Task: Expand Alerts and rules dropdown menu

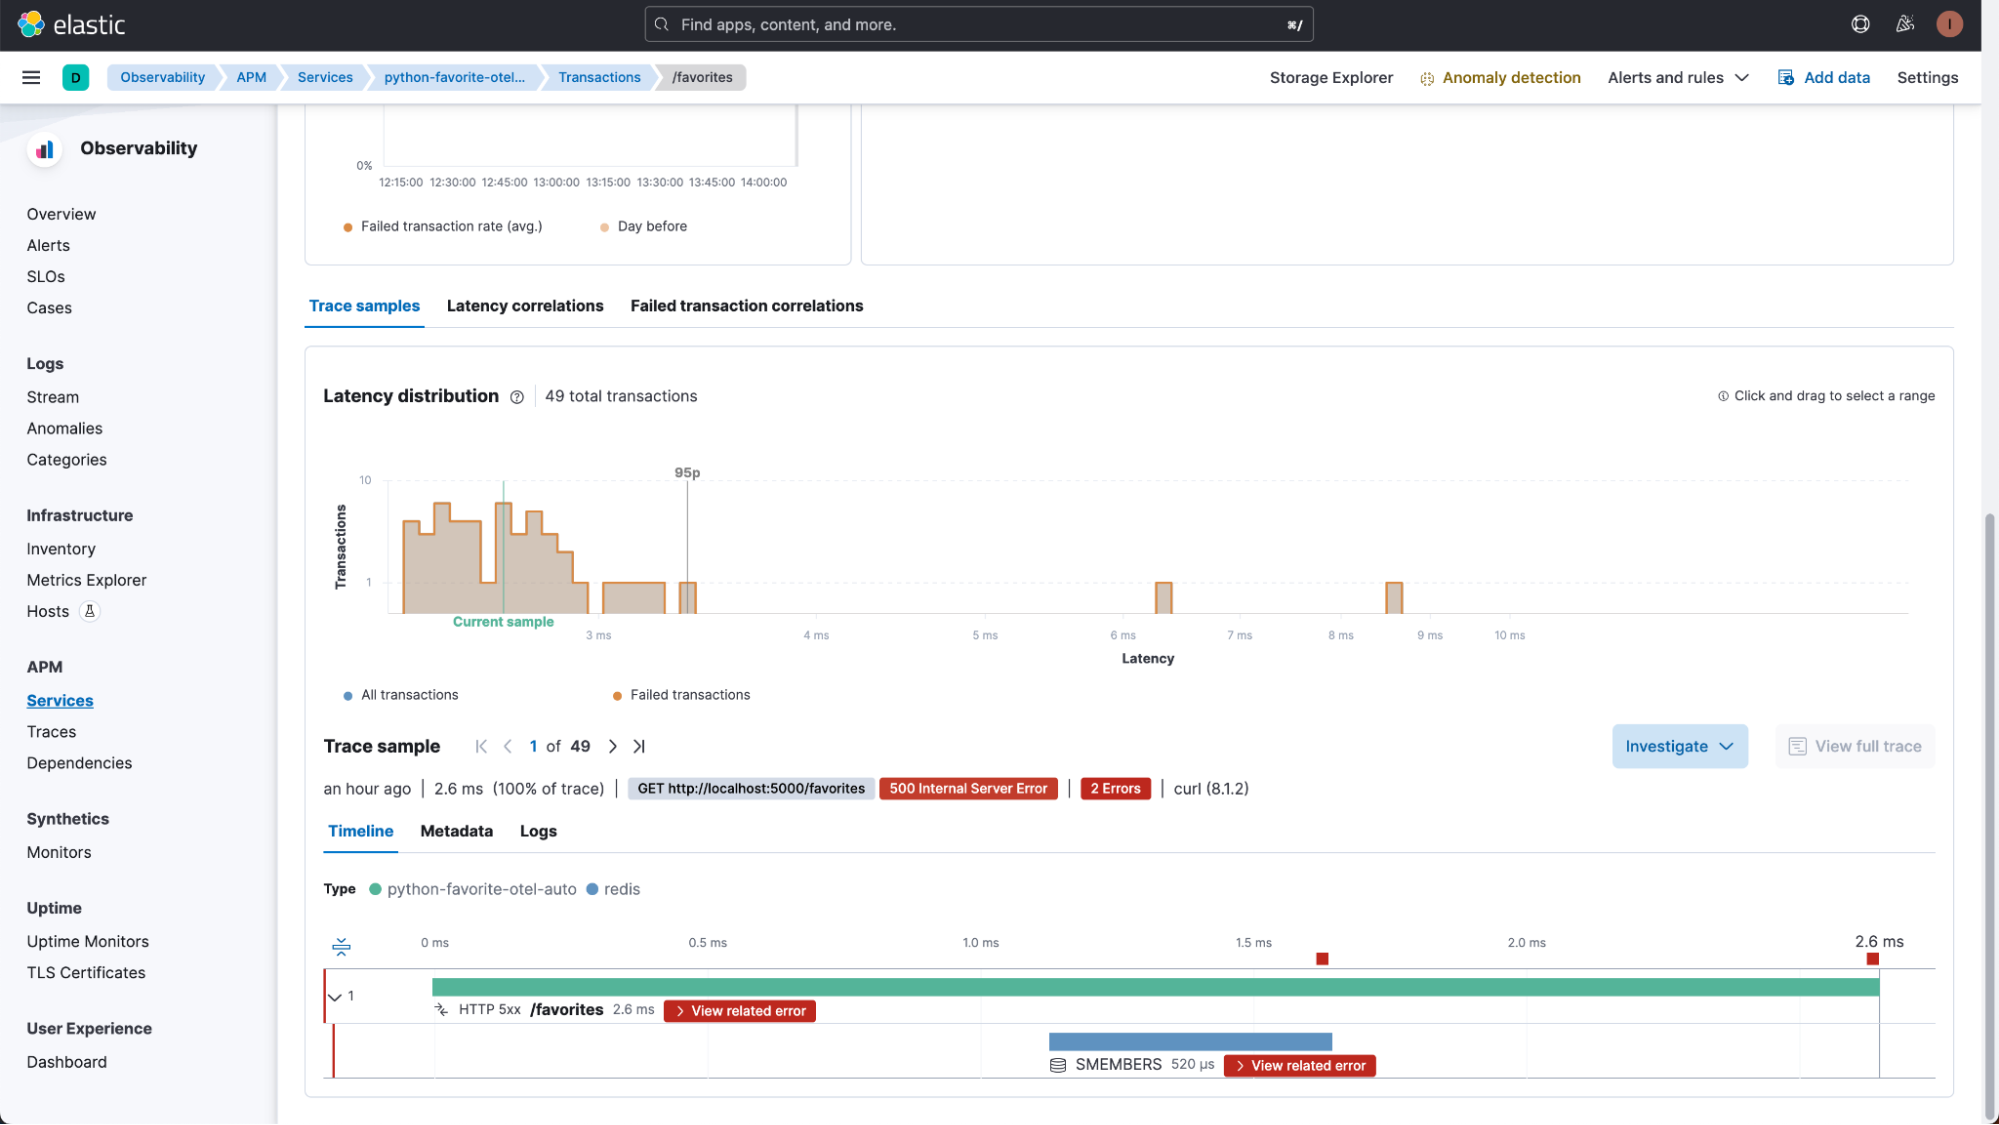Action: click(x=1678, y=77)
